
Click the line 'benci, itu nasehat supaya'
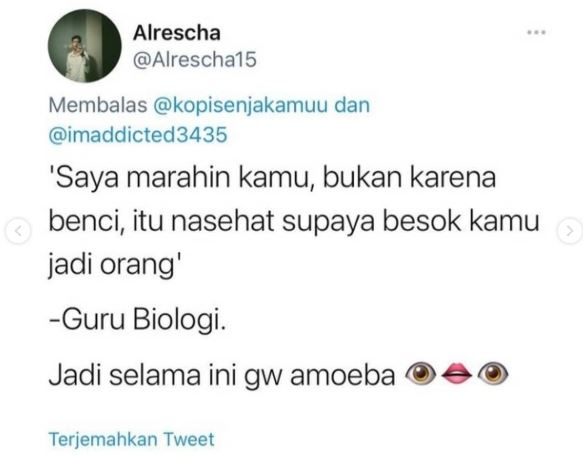tap(212, 222)
